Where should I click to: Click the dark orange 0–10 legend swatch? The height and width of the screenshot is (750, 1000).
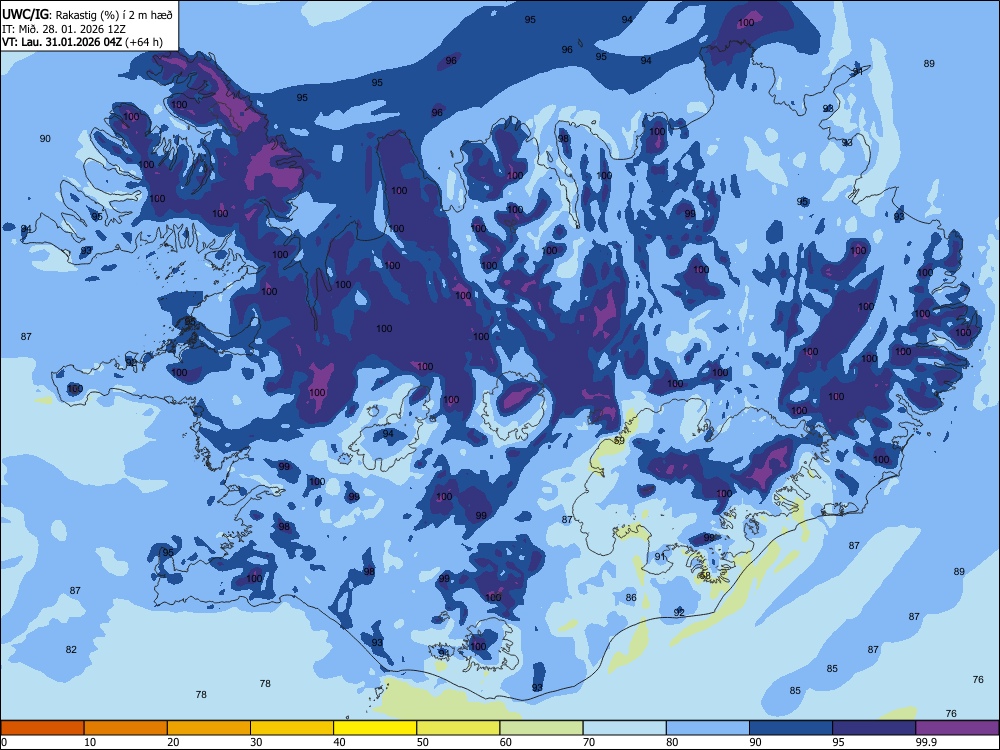coord(42,728)
